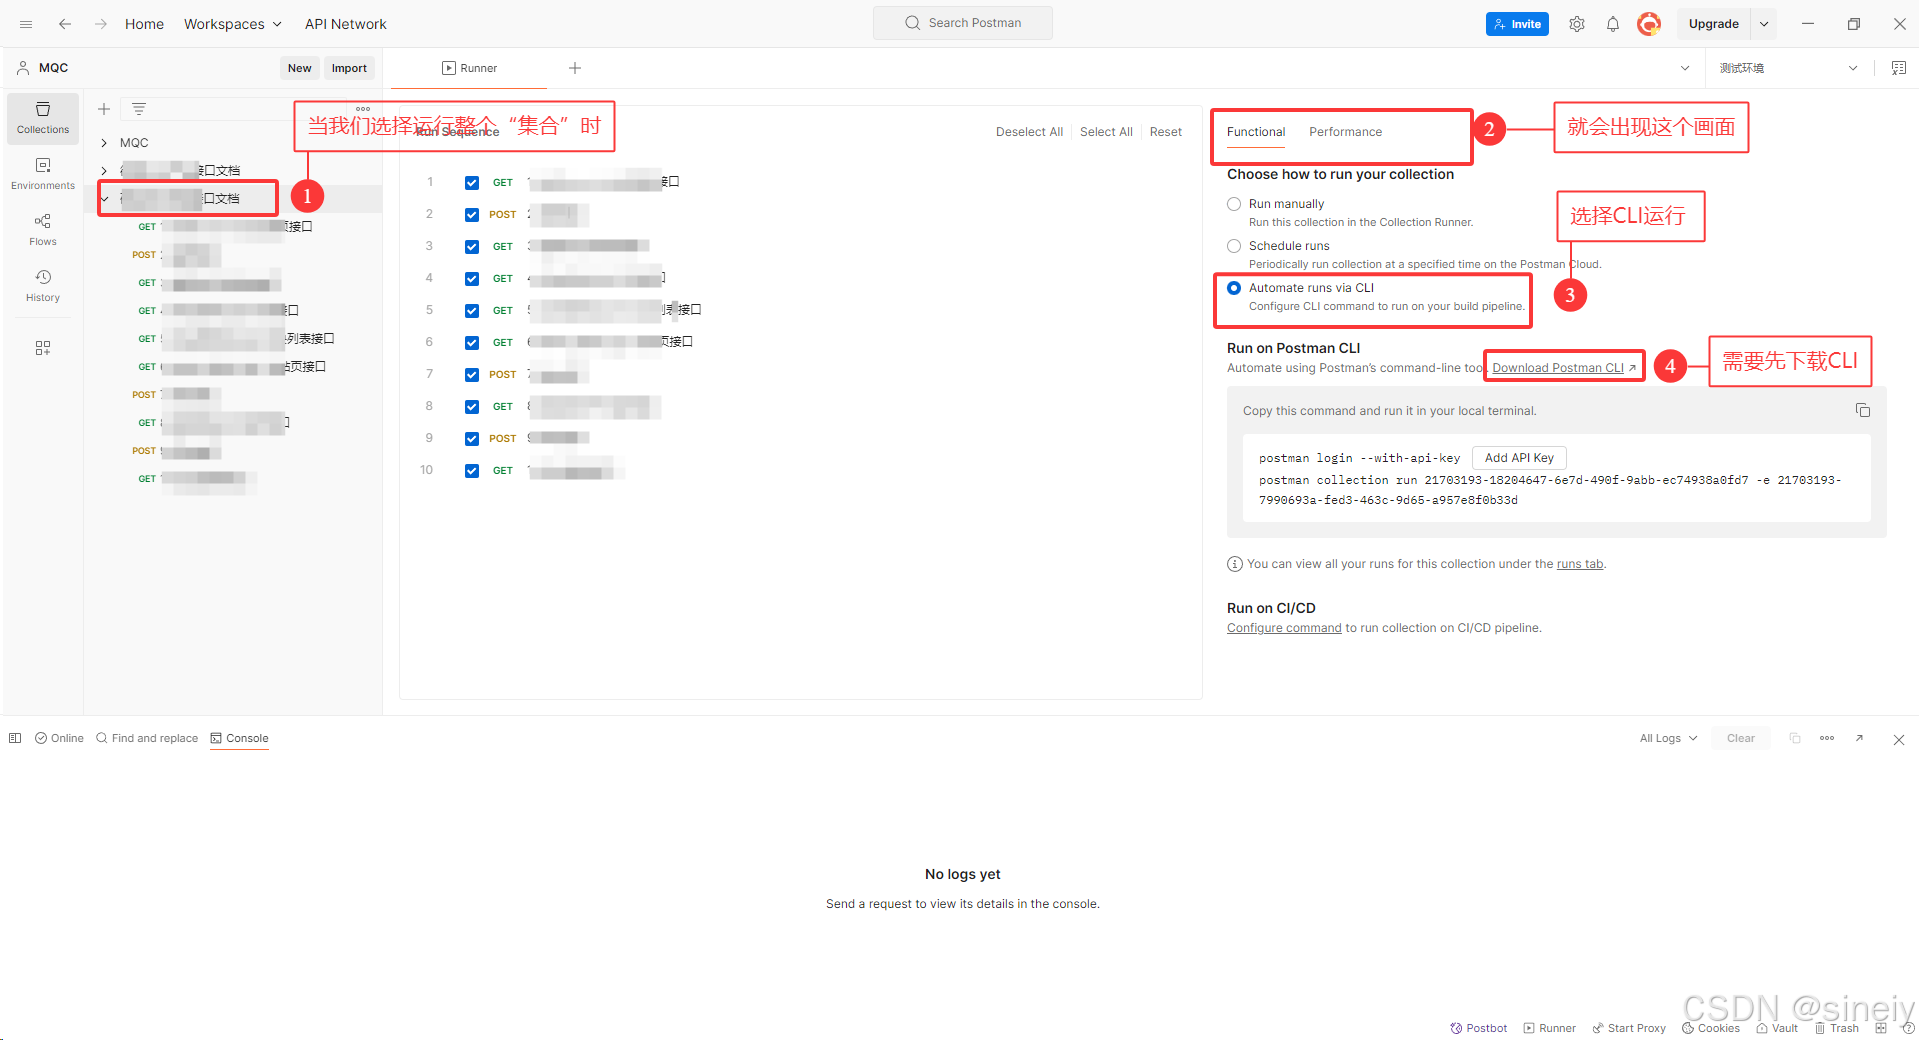
Task: Click the Invite button
Action: (x=1517, y=24)
